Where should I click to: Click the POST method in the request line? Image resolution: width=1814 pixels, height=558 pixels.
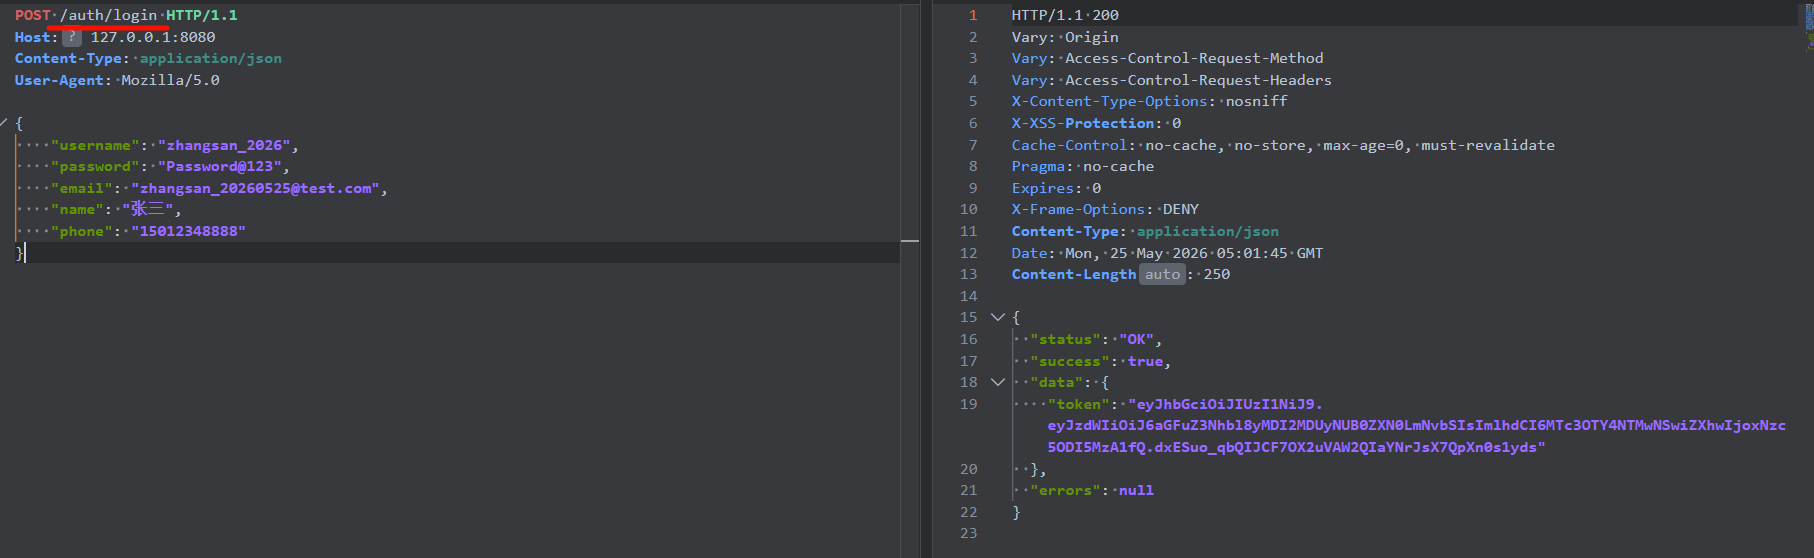click(32, 15)
